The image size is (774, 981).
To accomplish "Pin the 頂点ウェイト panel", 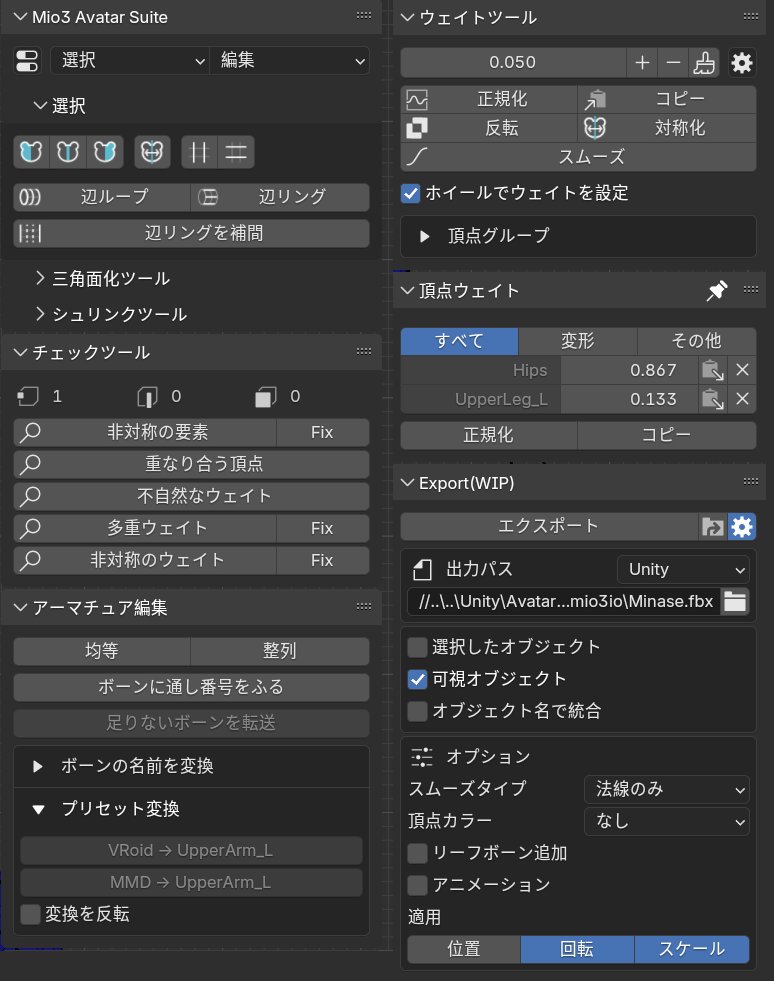I will [716, 290].
